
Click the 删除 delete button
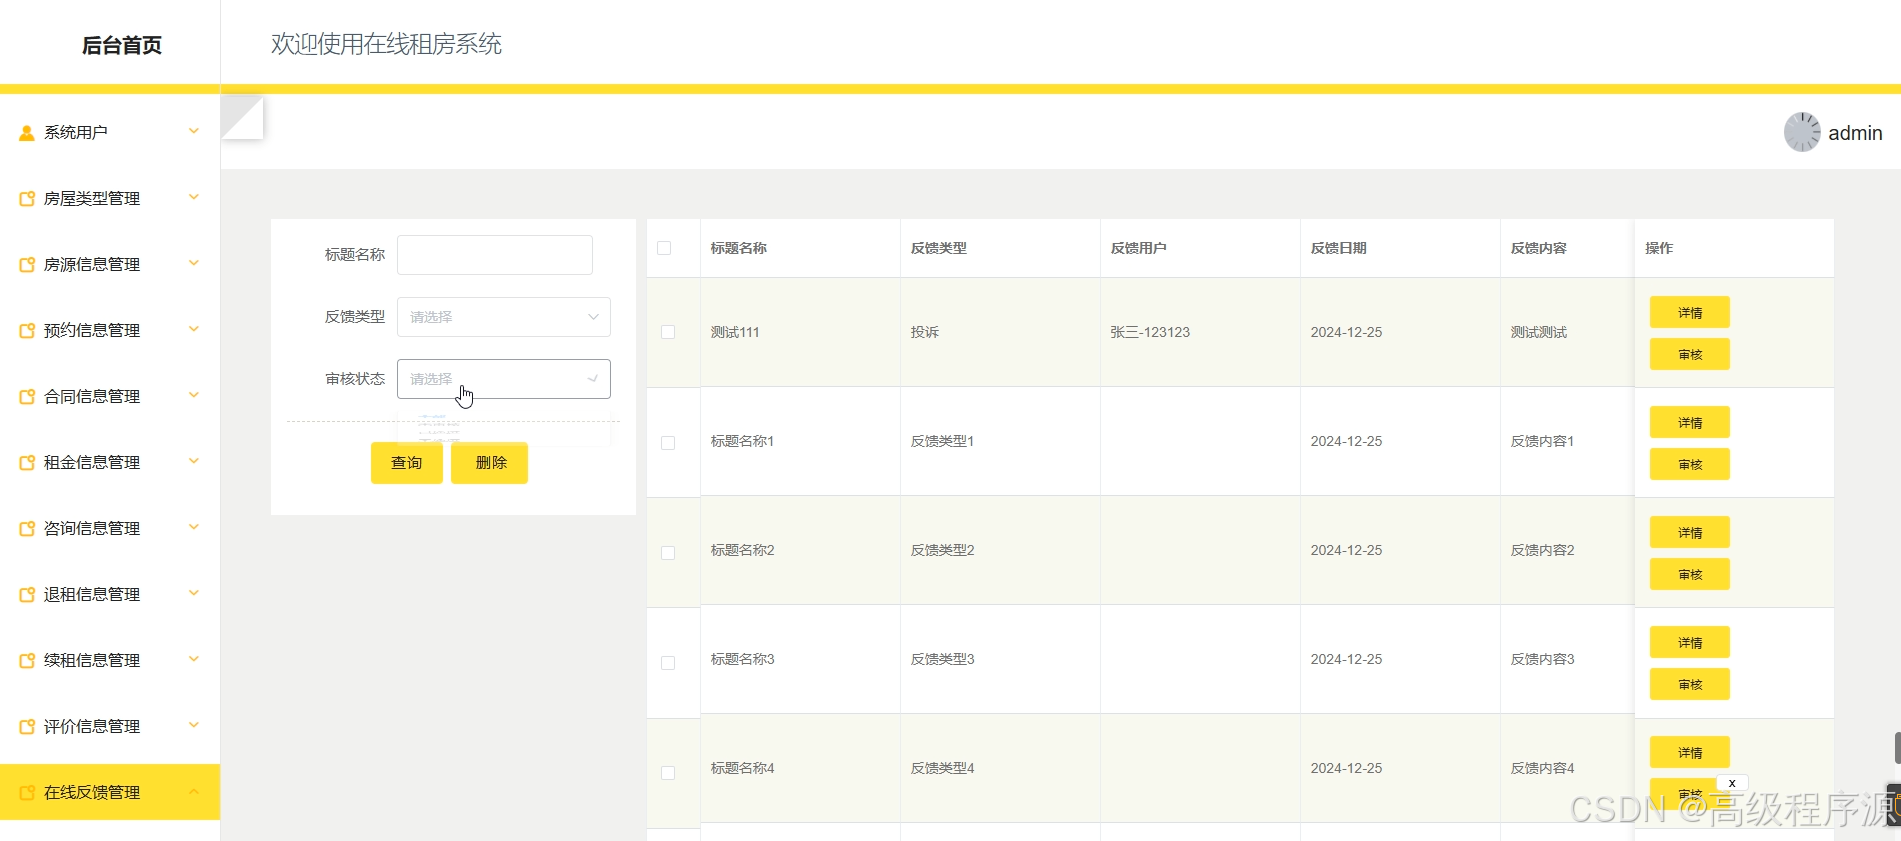tap(490, 463)
